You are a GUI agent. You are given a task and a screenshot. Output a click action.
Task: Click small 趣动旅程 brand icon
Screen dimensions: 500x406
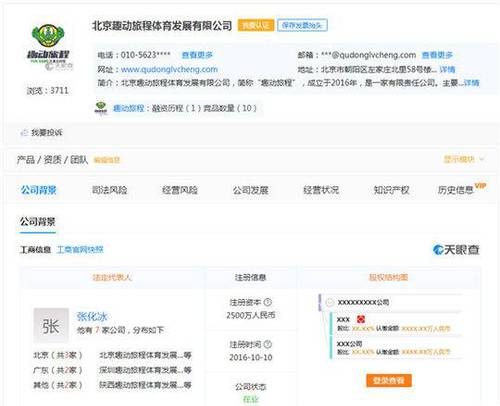101,108
